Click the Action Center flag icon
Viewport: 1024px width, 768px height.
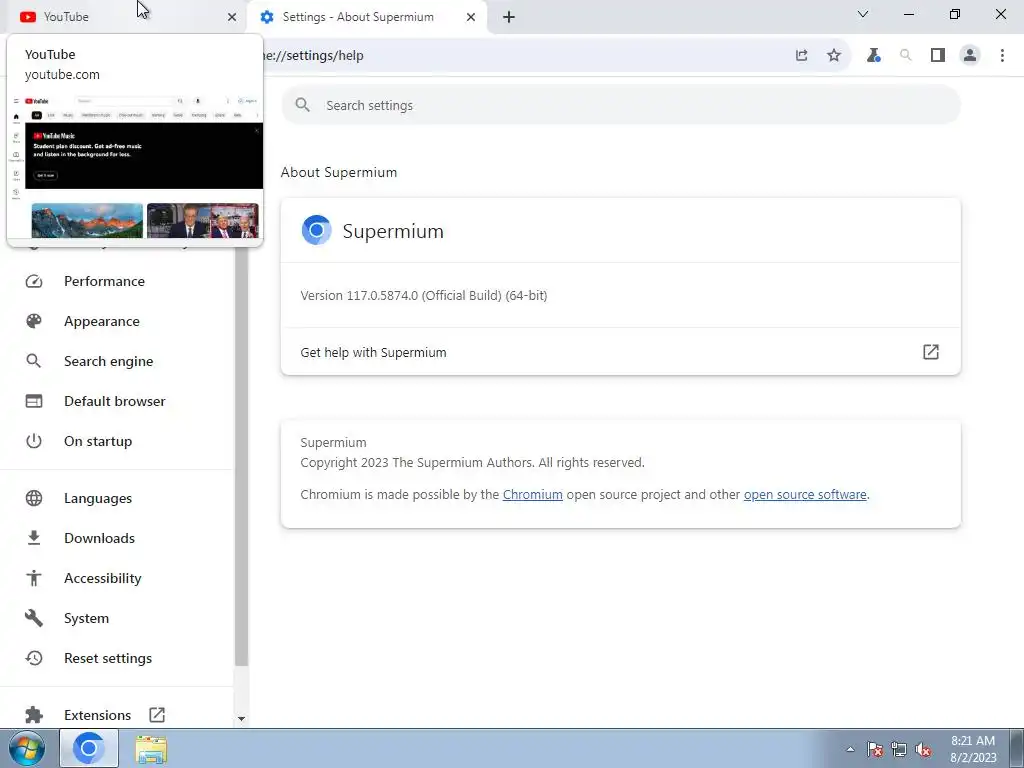875,750
